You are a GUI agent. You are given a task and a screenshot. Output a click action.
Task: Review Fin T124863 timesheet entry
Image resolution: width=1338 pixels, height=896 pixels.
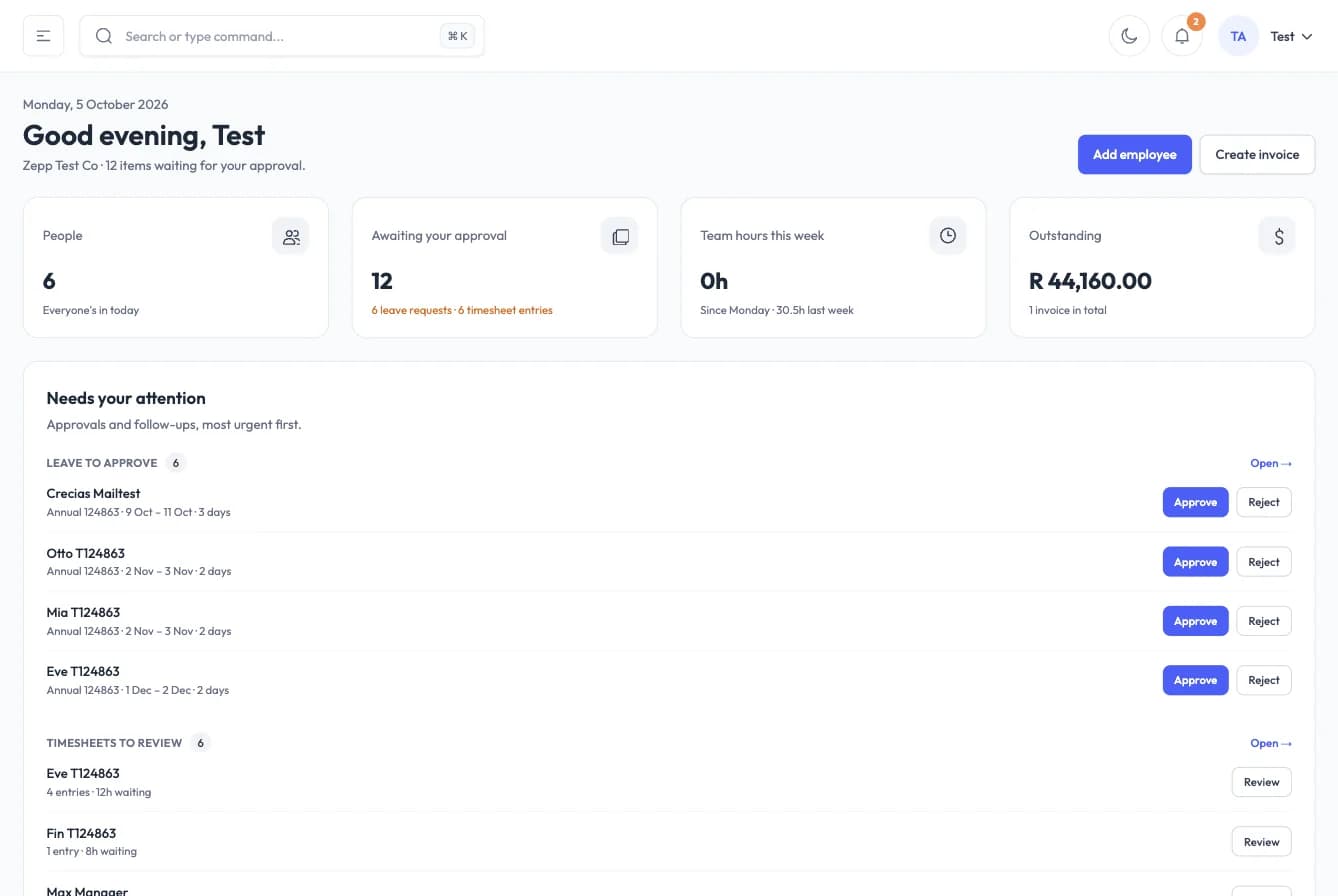[x=1261, y=842]
